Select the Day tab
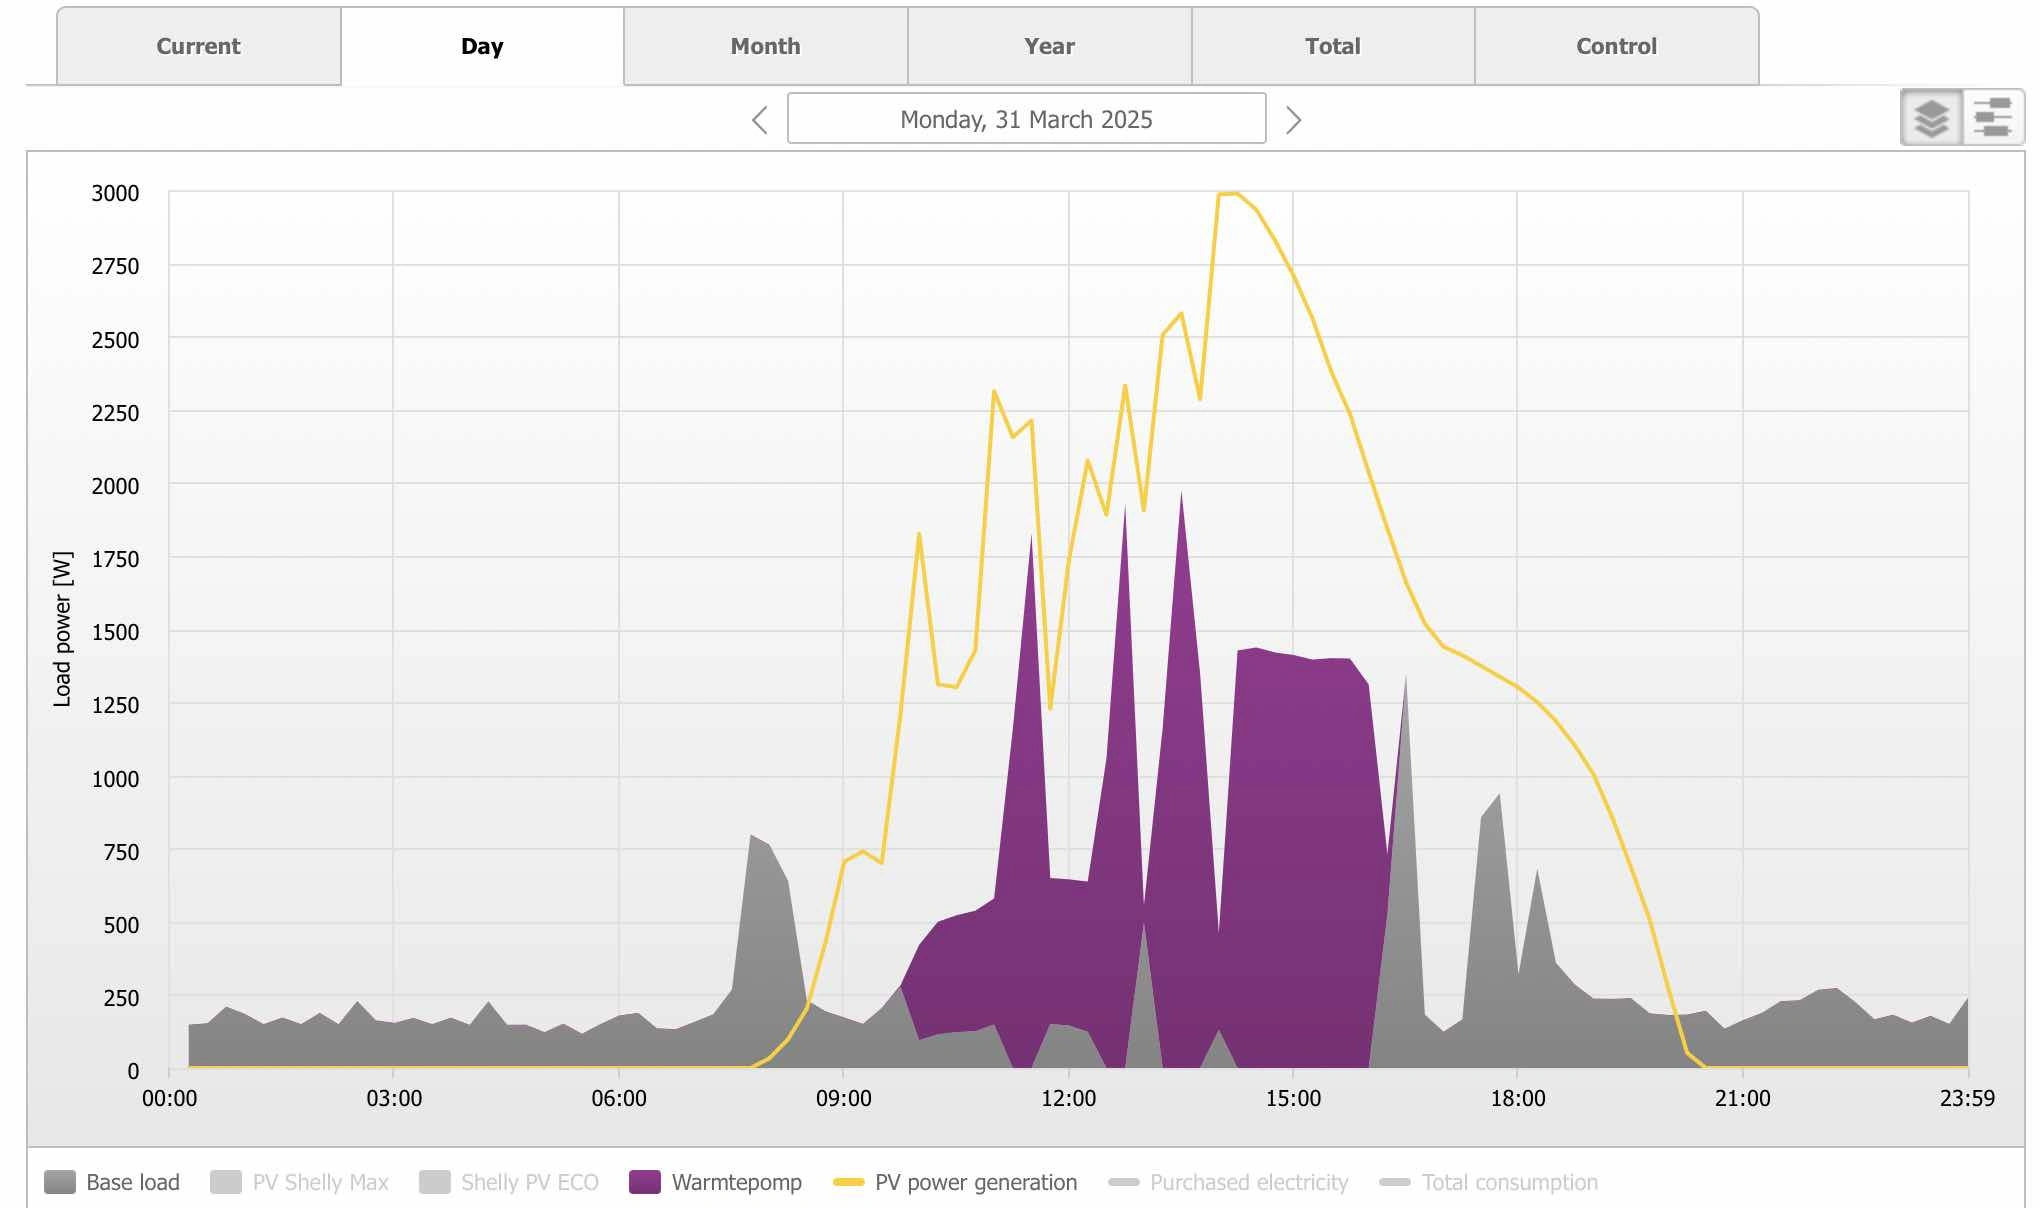 click(482, 46)
